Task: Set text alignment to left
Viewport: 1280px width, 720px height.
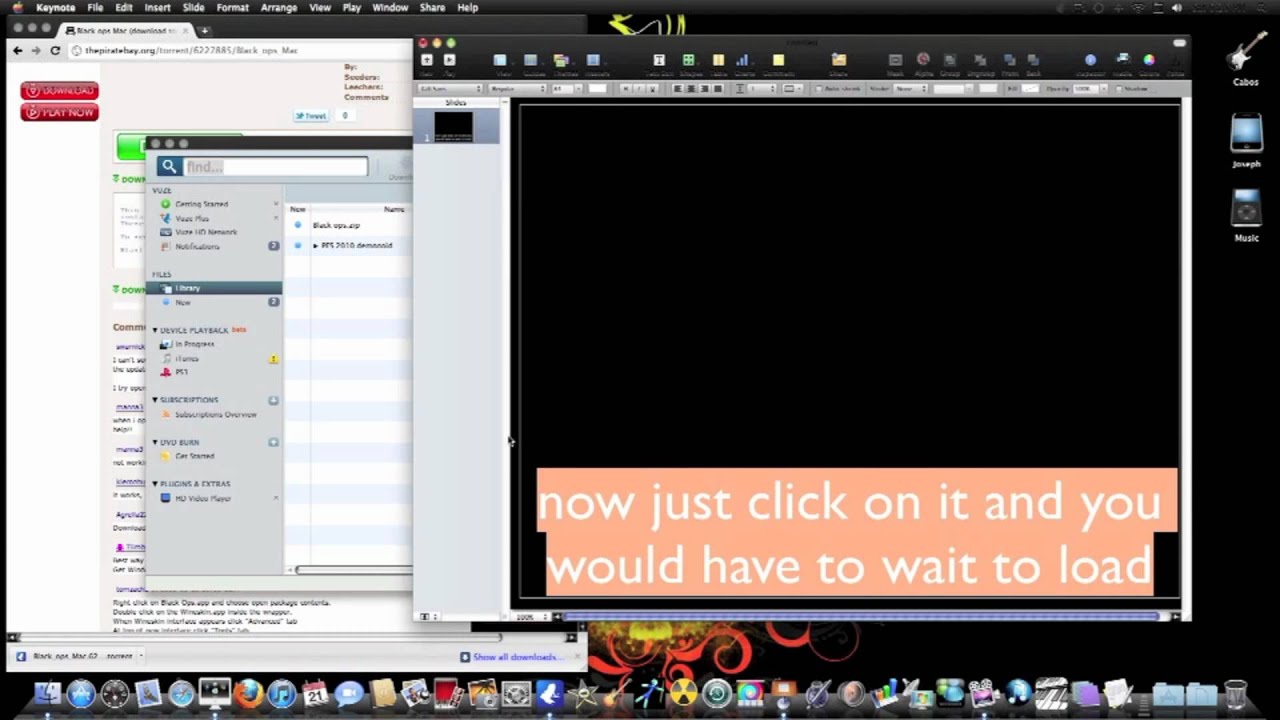Action: point(678,88)
